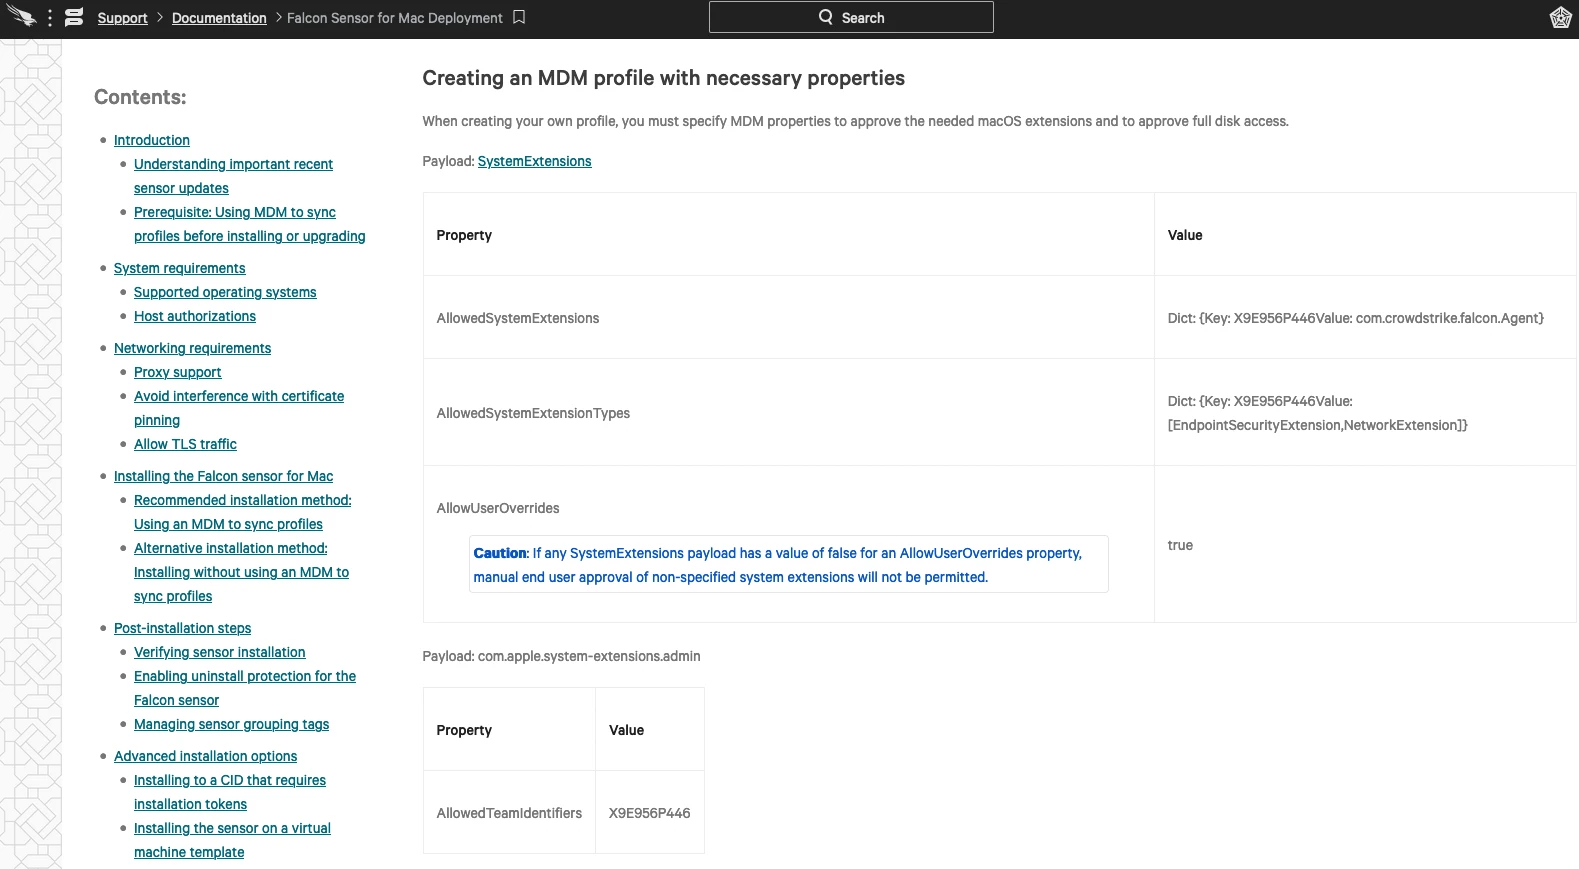This screenshot has width=1579, height=869.
Task: Open Host authorizations link
Action: point(195,316)
